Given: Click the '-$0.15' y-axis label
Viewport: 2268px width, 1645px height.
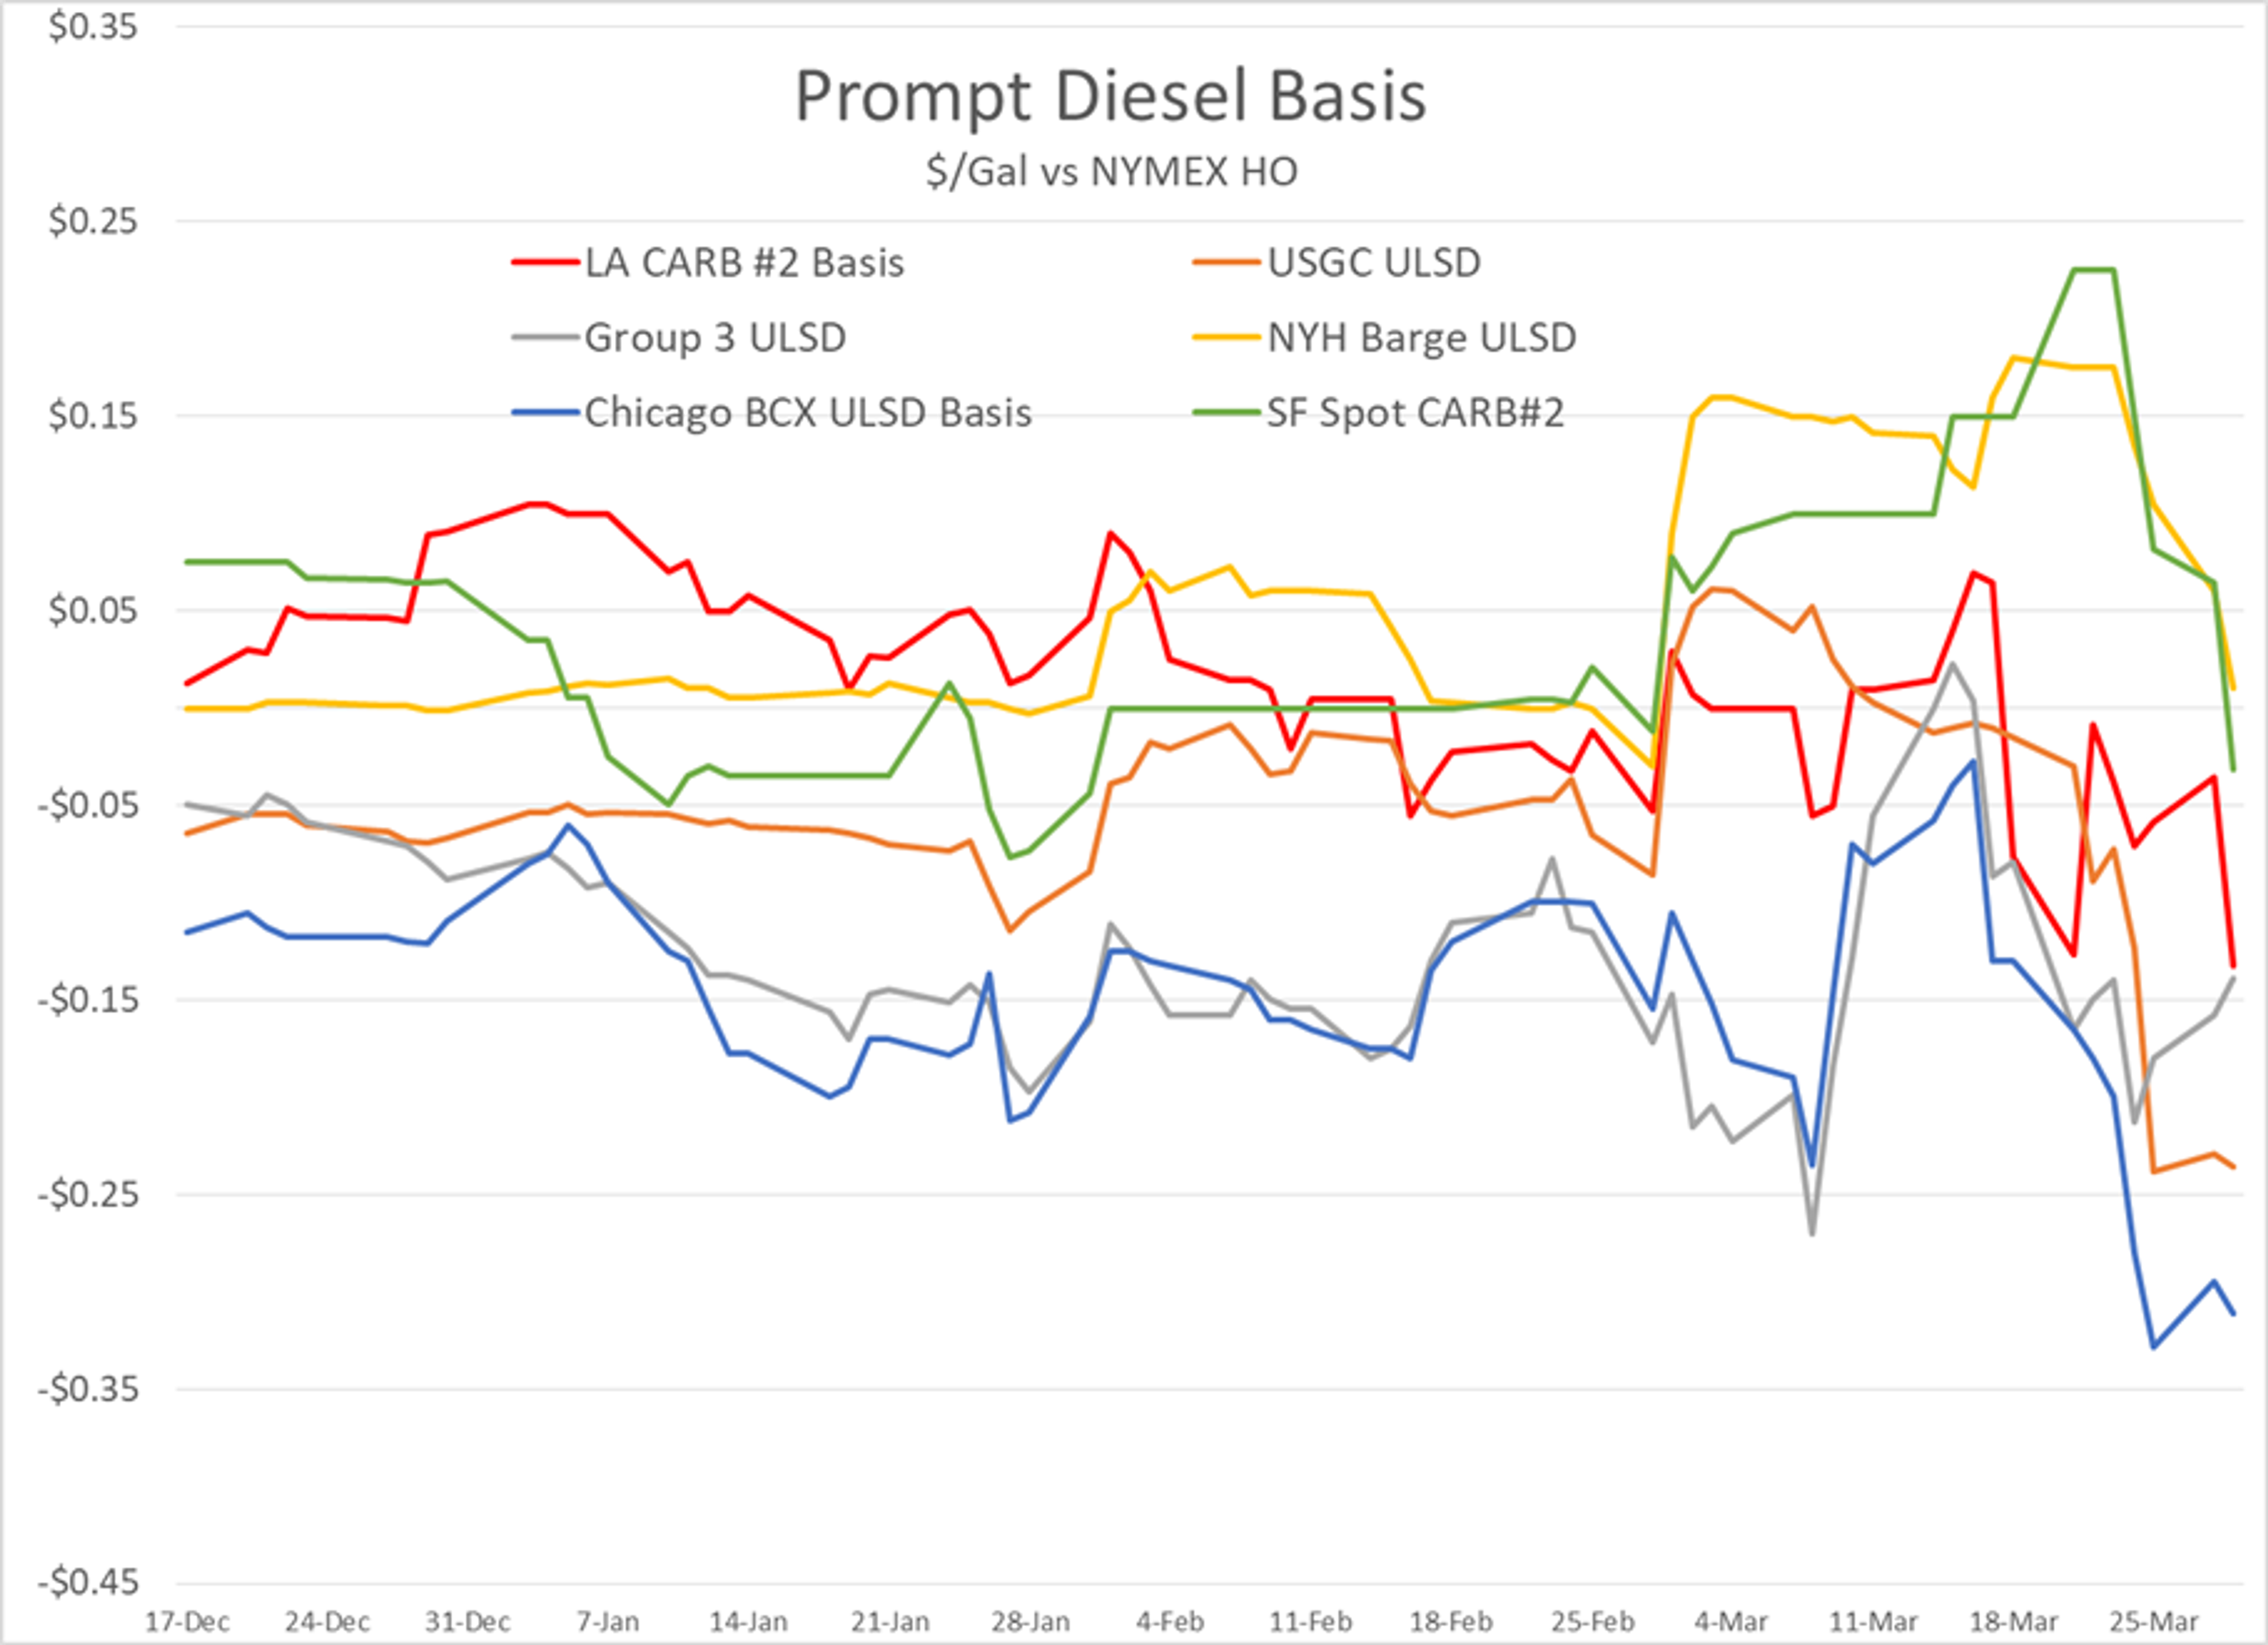Looking at the screenshot, I should pyautogui.click(x=87, y=999).
